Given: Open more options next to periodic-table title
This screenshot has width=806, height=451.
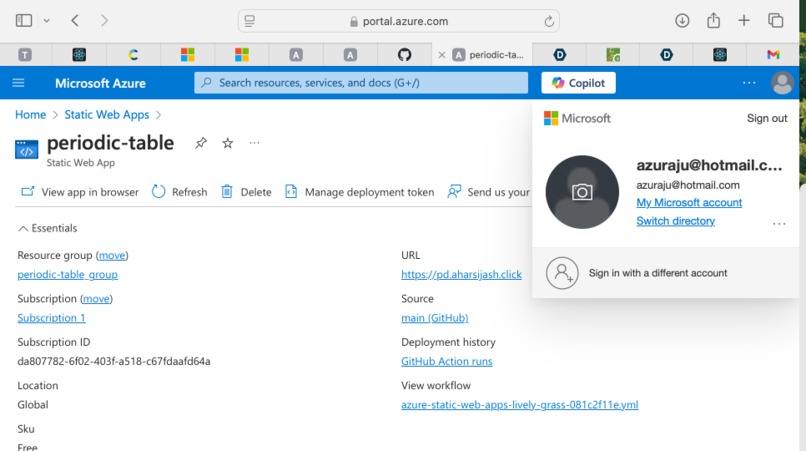Looking at the screenshot, I should pos(254,143).
